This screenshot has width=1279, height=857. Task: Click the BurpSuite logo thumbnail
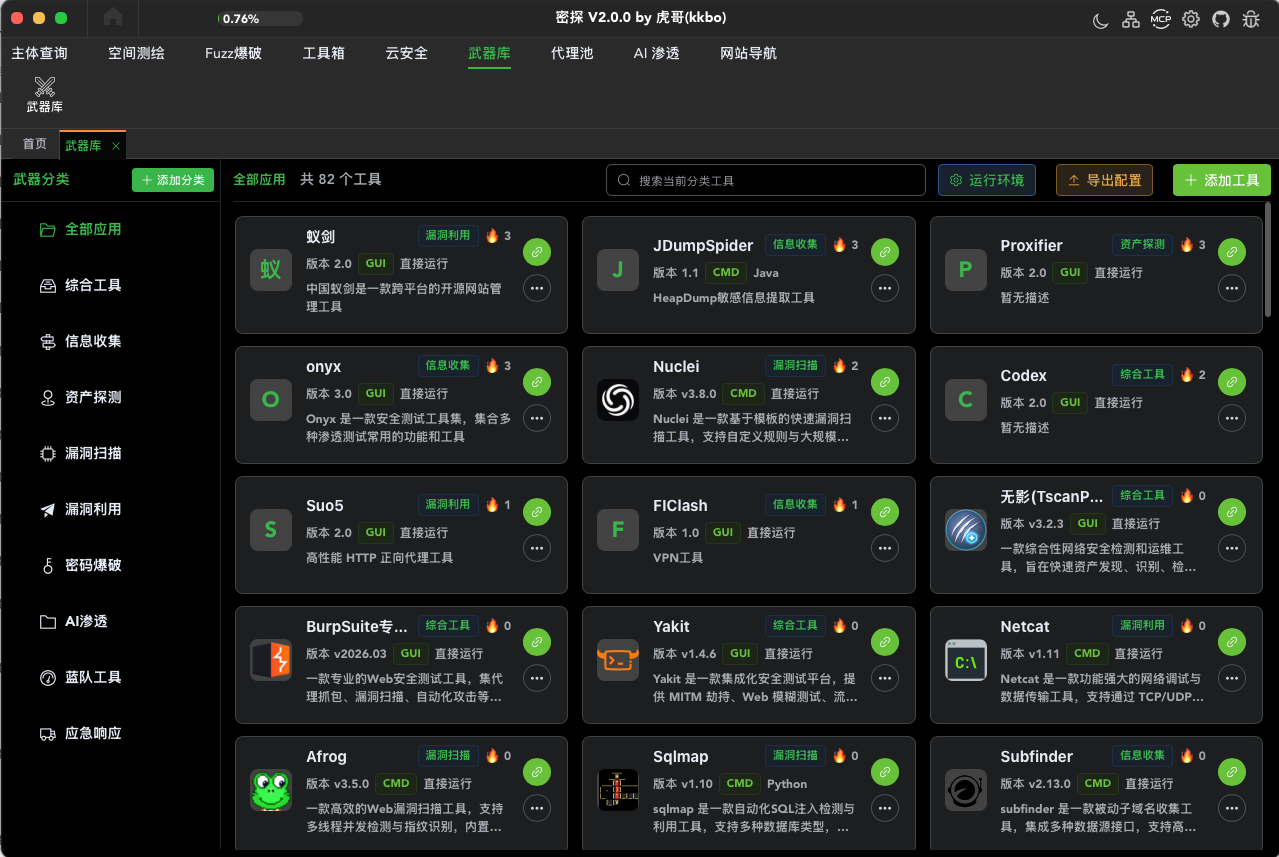click(x=271, y=660)
